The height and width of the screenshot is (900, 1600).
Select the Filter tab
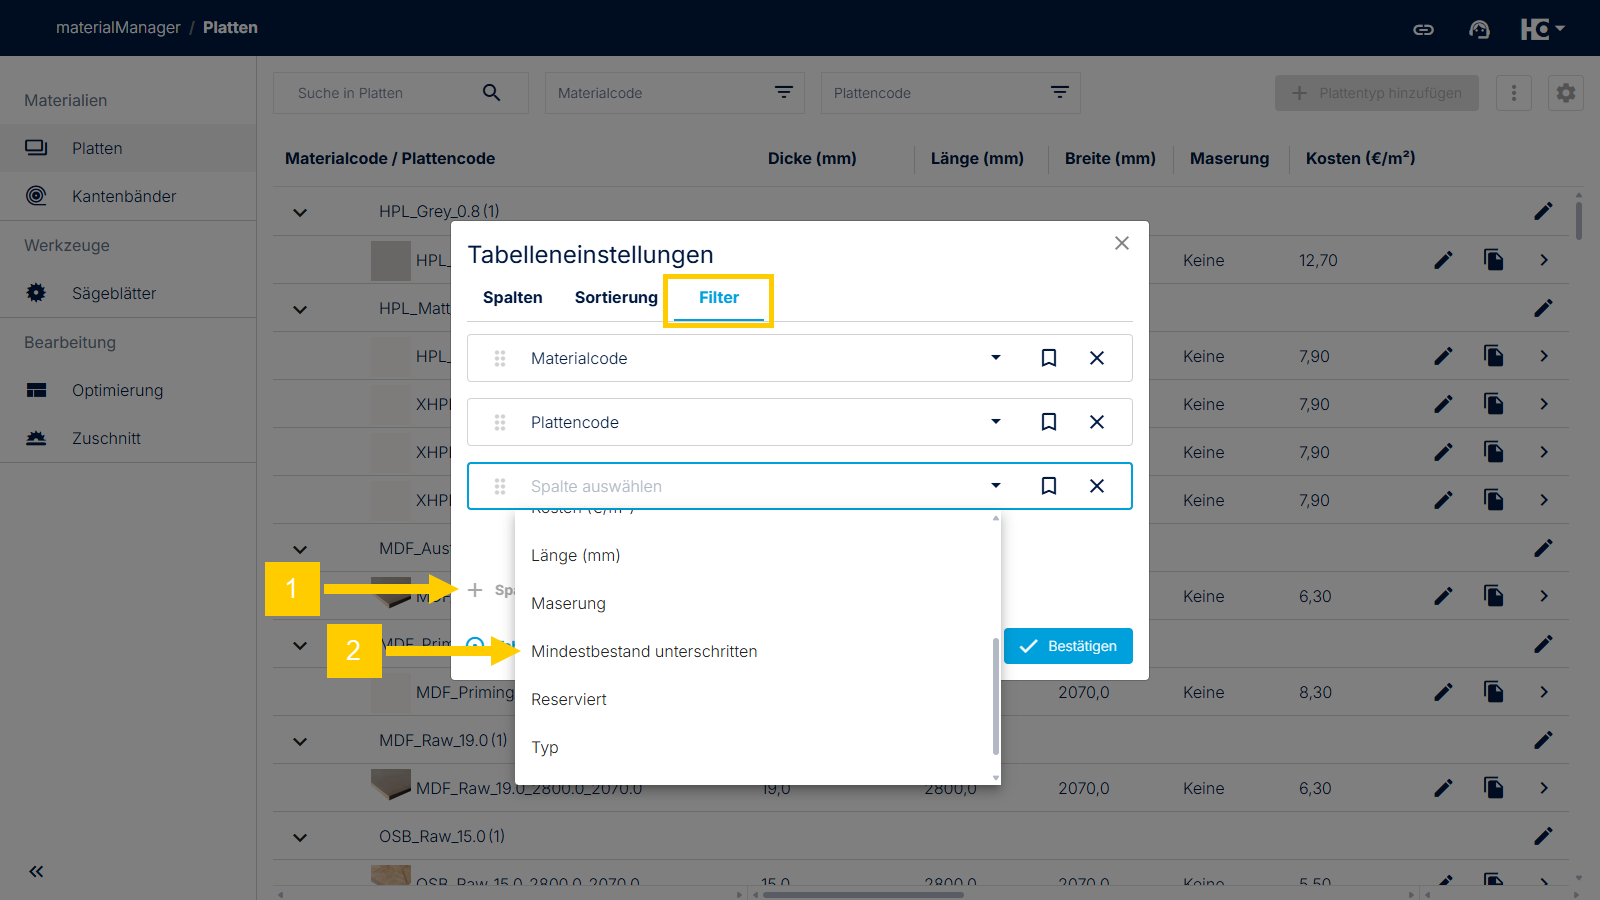719,297
